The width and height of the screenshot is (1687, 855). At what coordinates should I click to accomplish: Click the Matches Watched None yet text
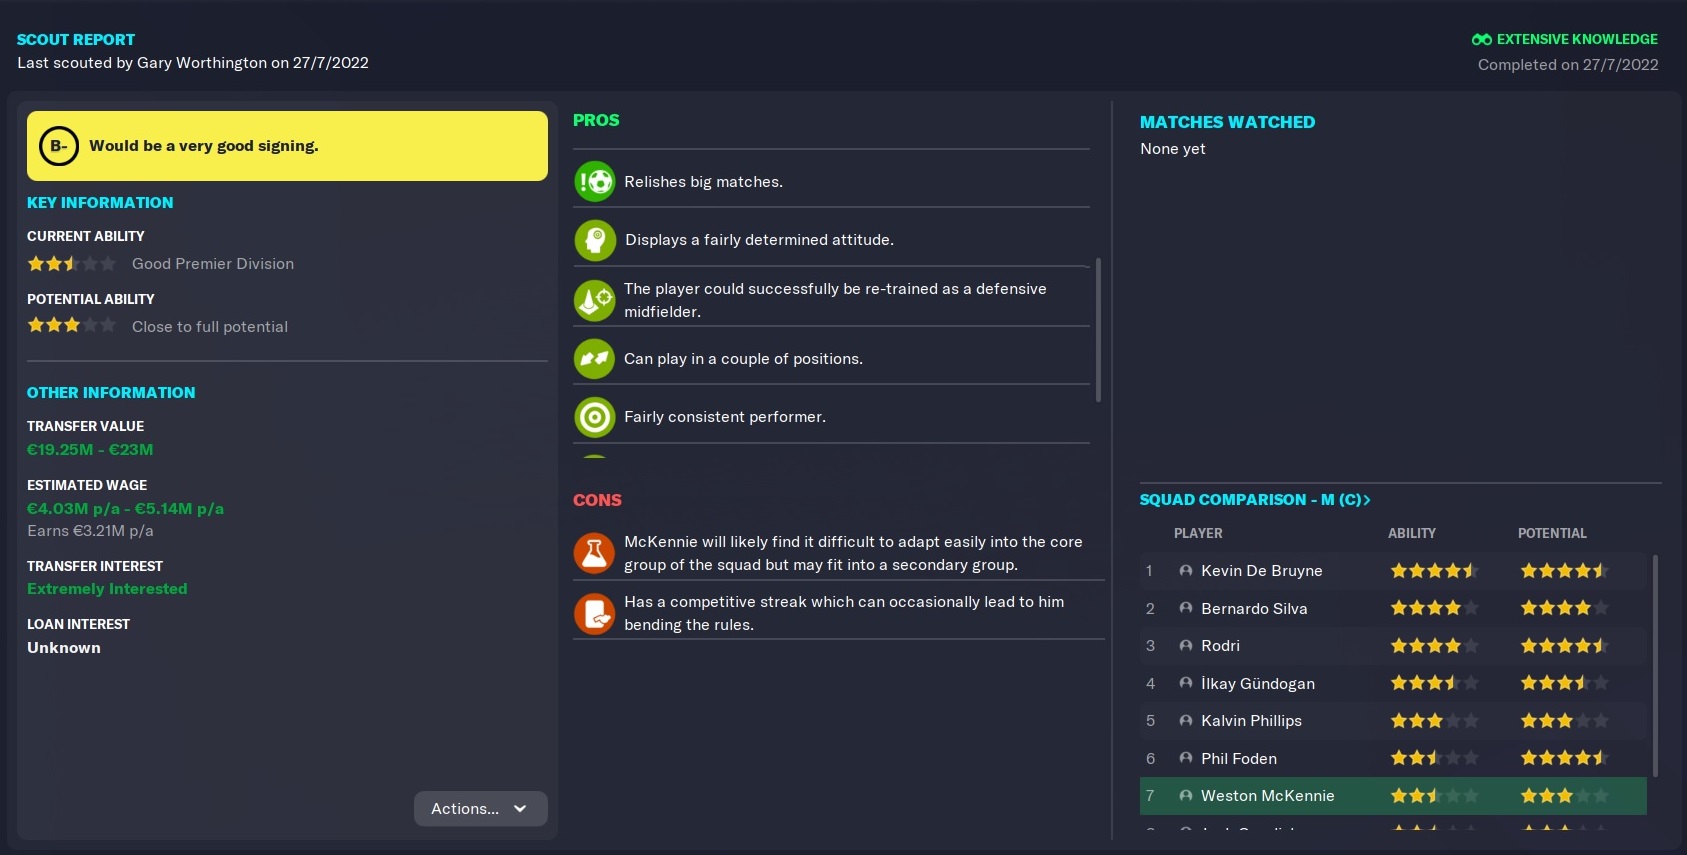(x=1173, y=149)
